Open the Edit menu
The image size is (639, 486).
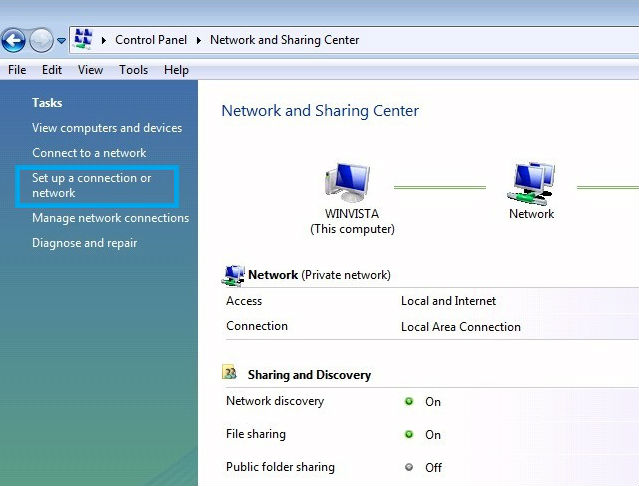(52, 70)
